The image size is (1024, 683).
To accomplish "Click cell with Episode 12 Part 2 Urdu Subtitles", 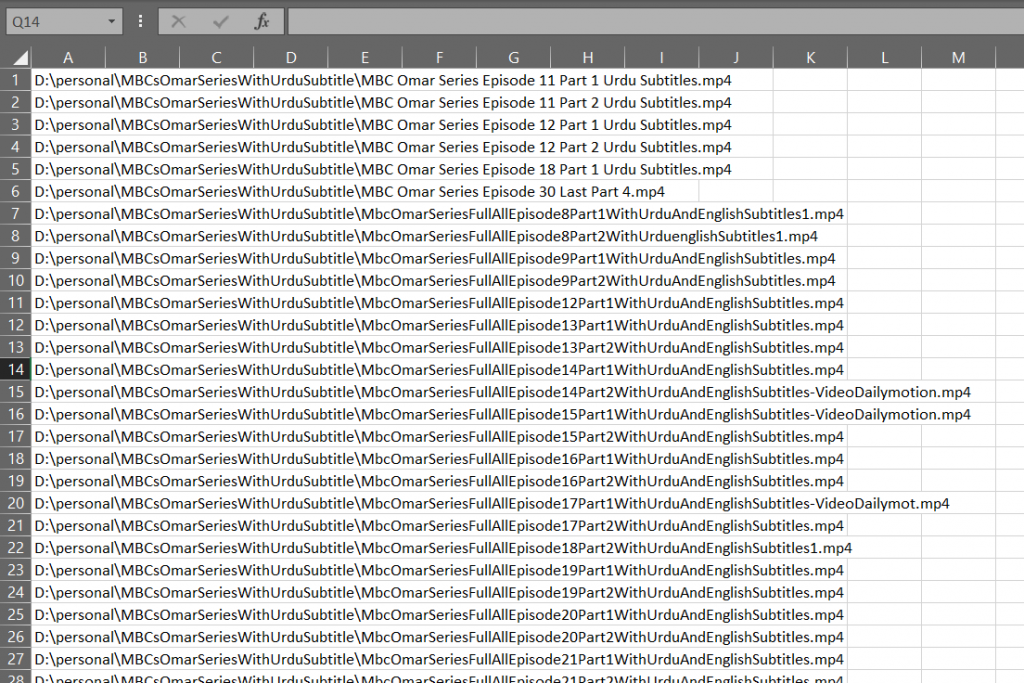I will [x=383, y=147].
